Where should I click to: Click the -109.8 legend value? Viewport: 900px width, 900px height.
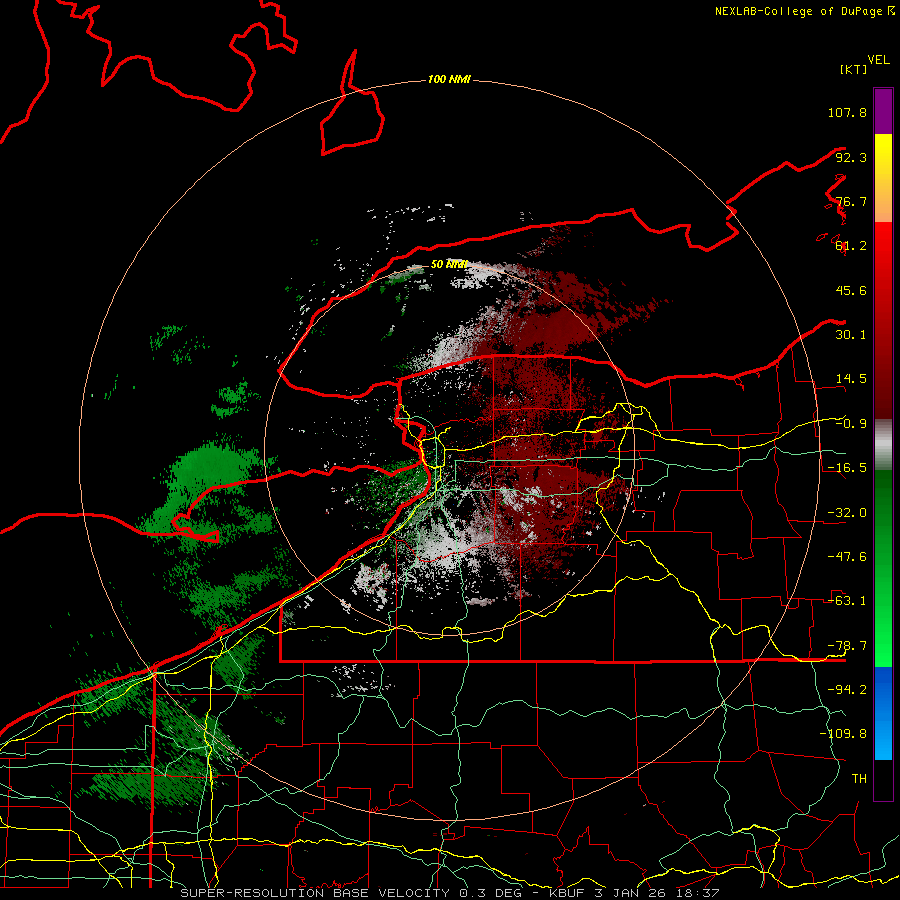point(843,734)
